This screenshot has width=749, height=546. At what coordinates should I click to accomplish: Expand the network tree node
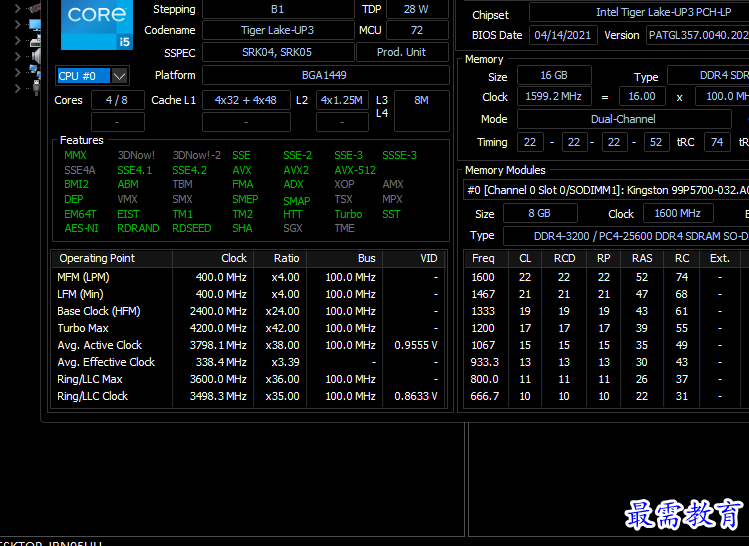pos(17,72)
